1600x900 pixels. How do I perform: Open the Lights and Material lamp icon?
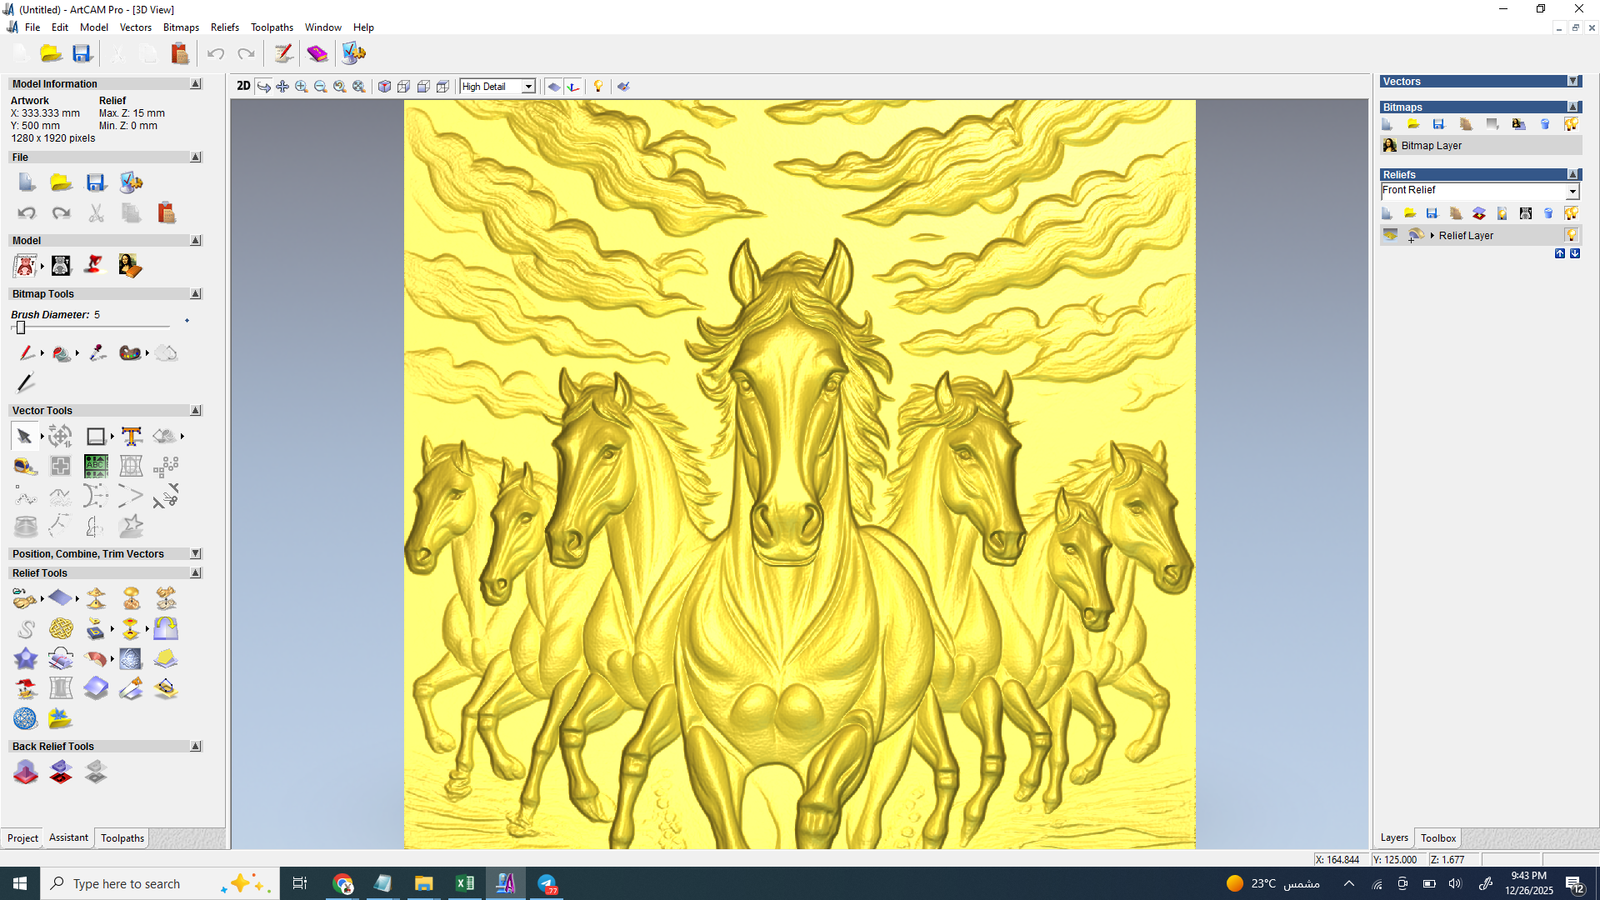click(598, 87)
